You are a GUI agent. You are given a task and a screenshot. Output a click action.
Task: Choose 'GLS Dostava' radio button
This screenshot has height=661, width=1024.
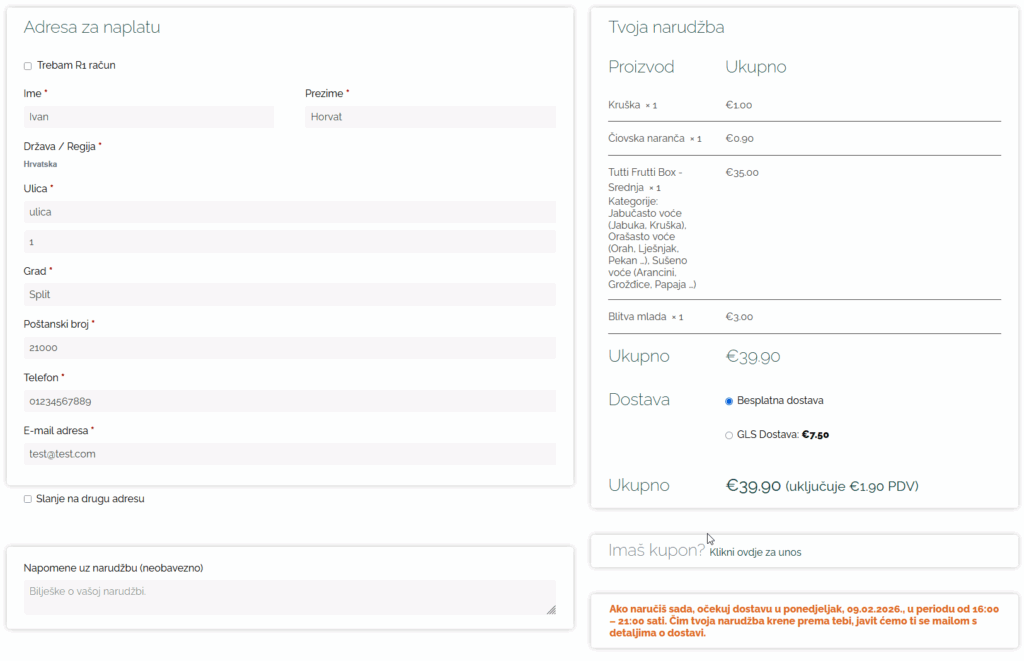(729, 435)
